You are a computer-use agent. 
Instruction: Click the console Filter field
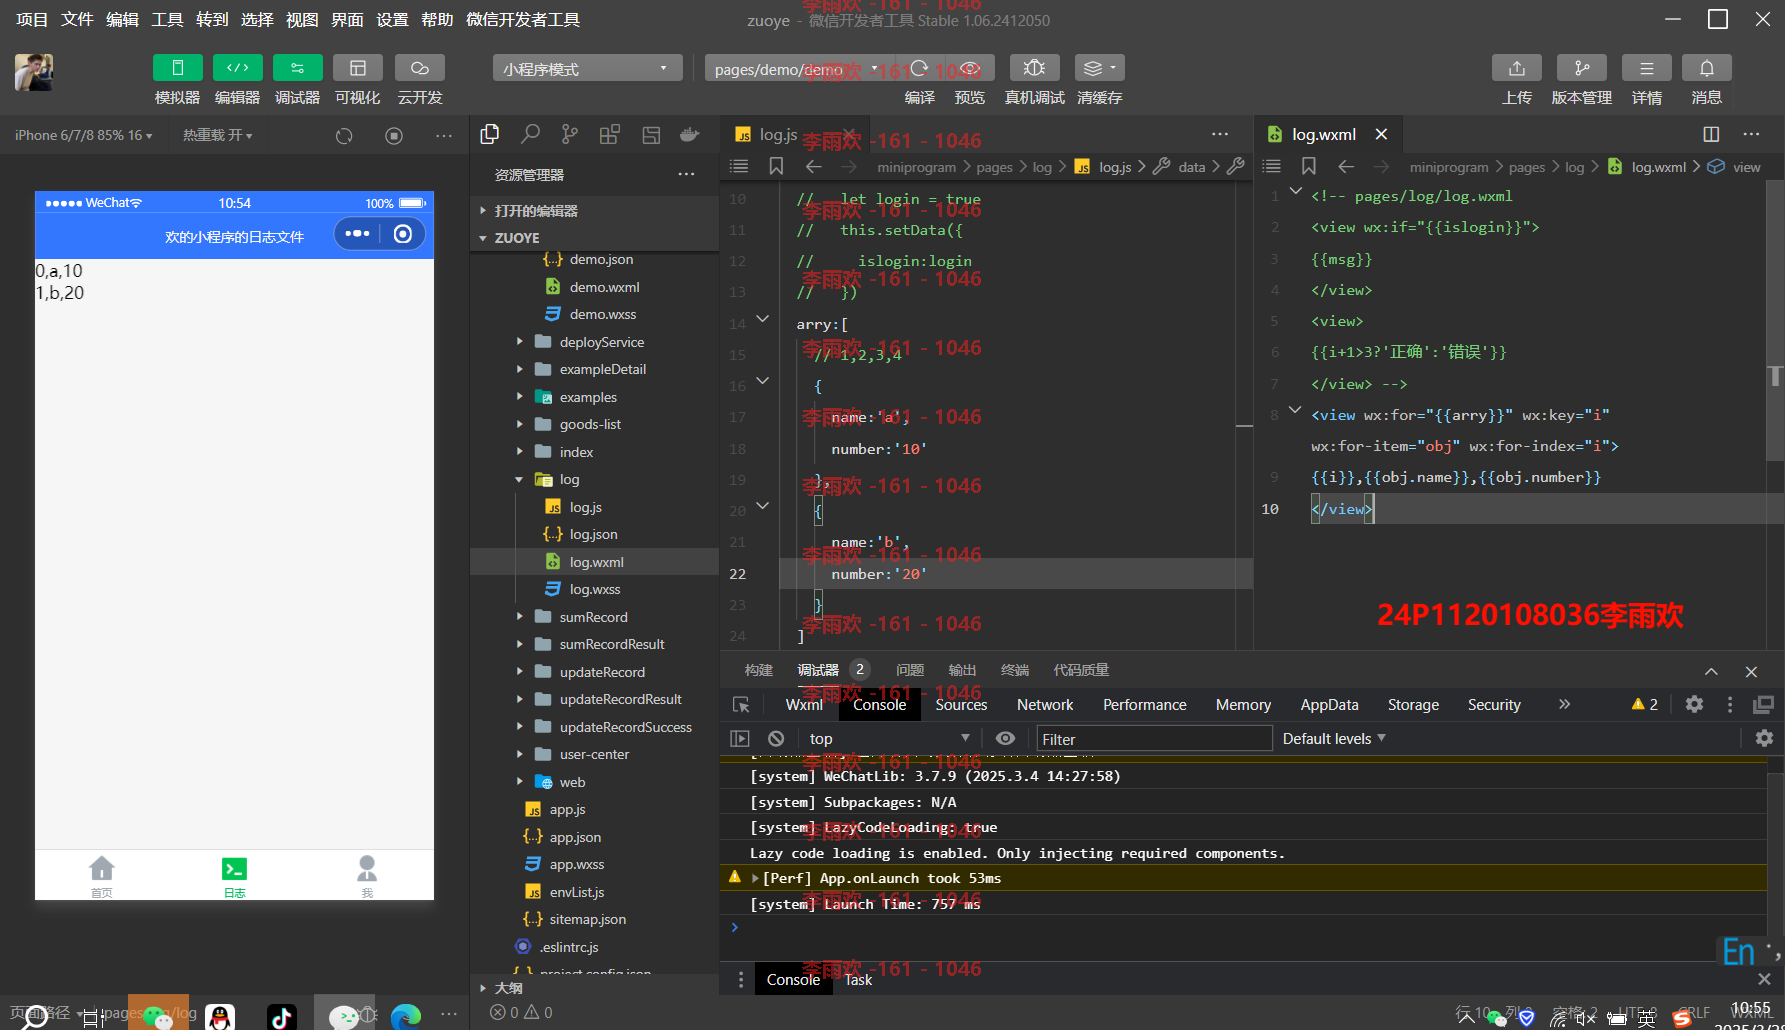coord(1154,739)
